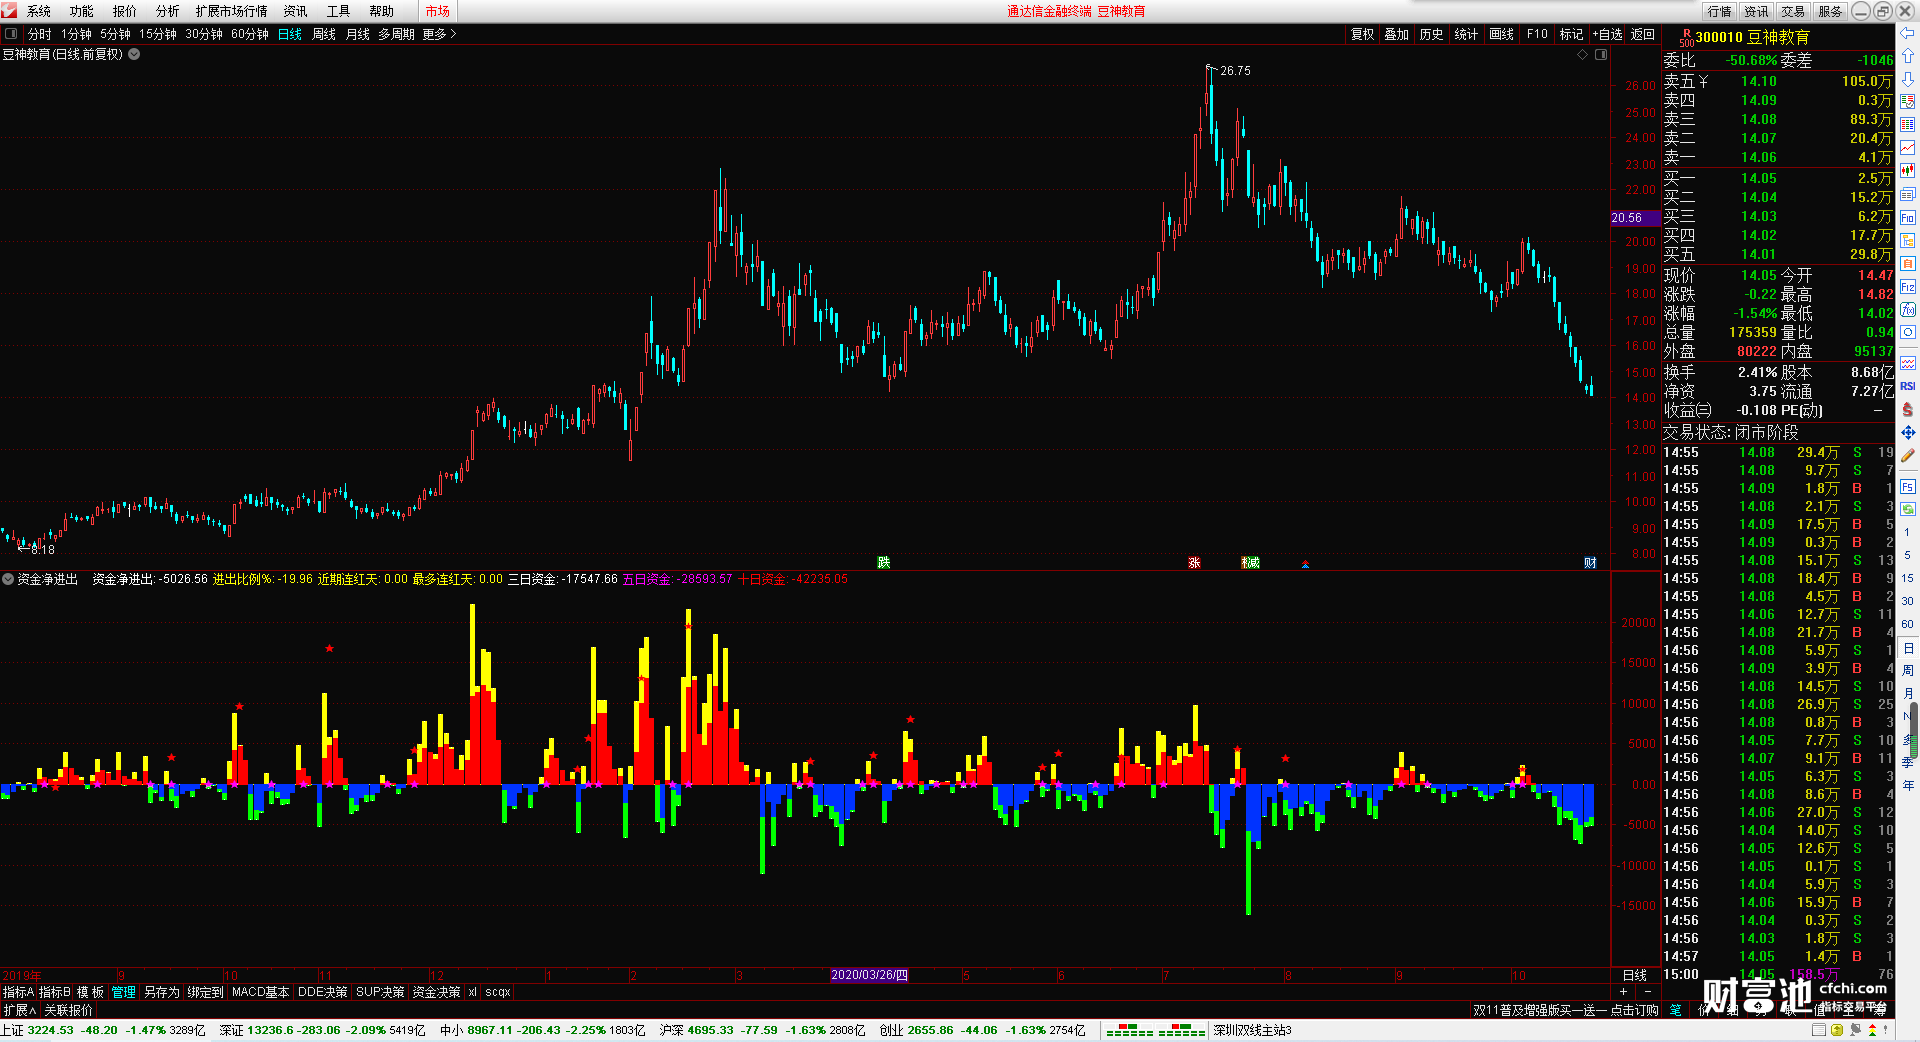
Task: Click the back arrow icon in right sidebar
Action: pos(1908,34)
